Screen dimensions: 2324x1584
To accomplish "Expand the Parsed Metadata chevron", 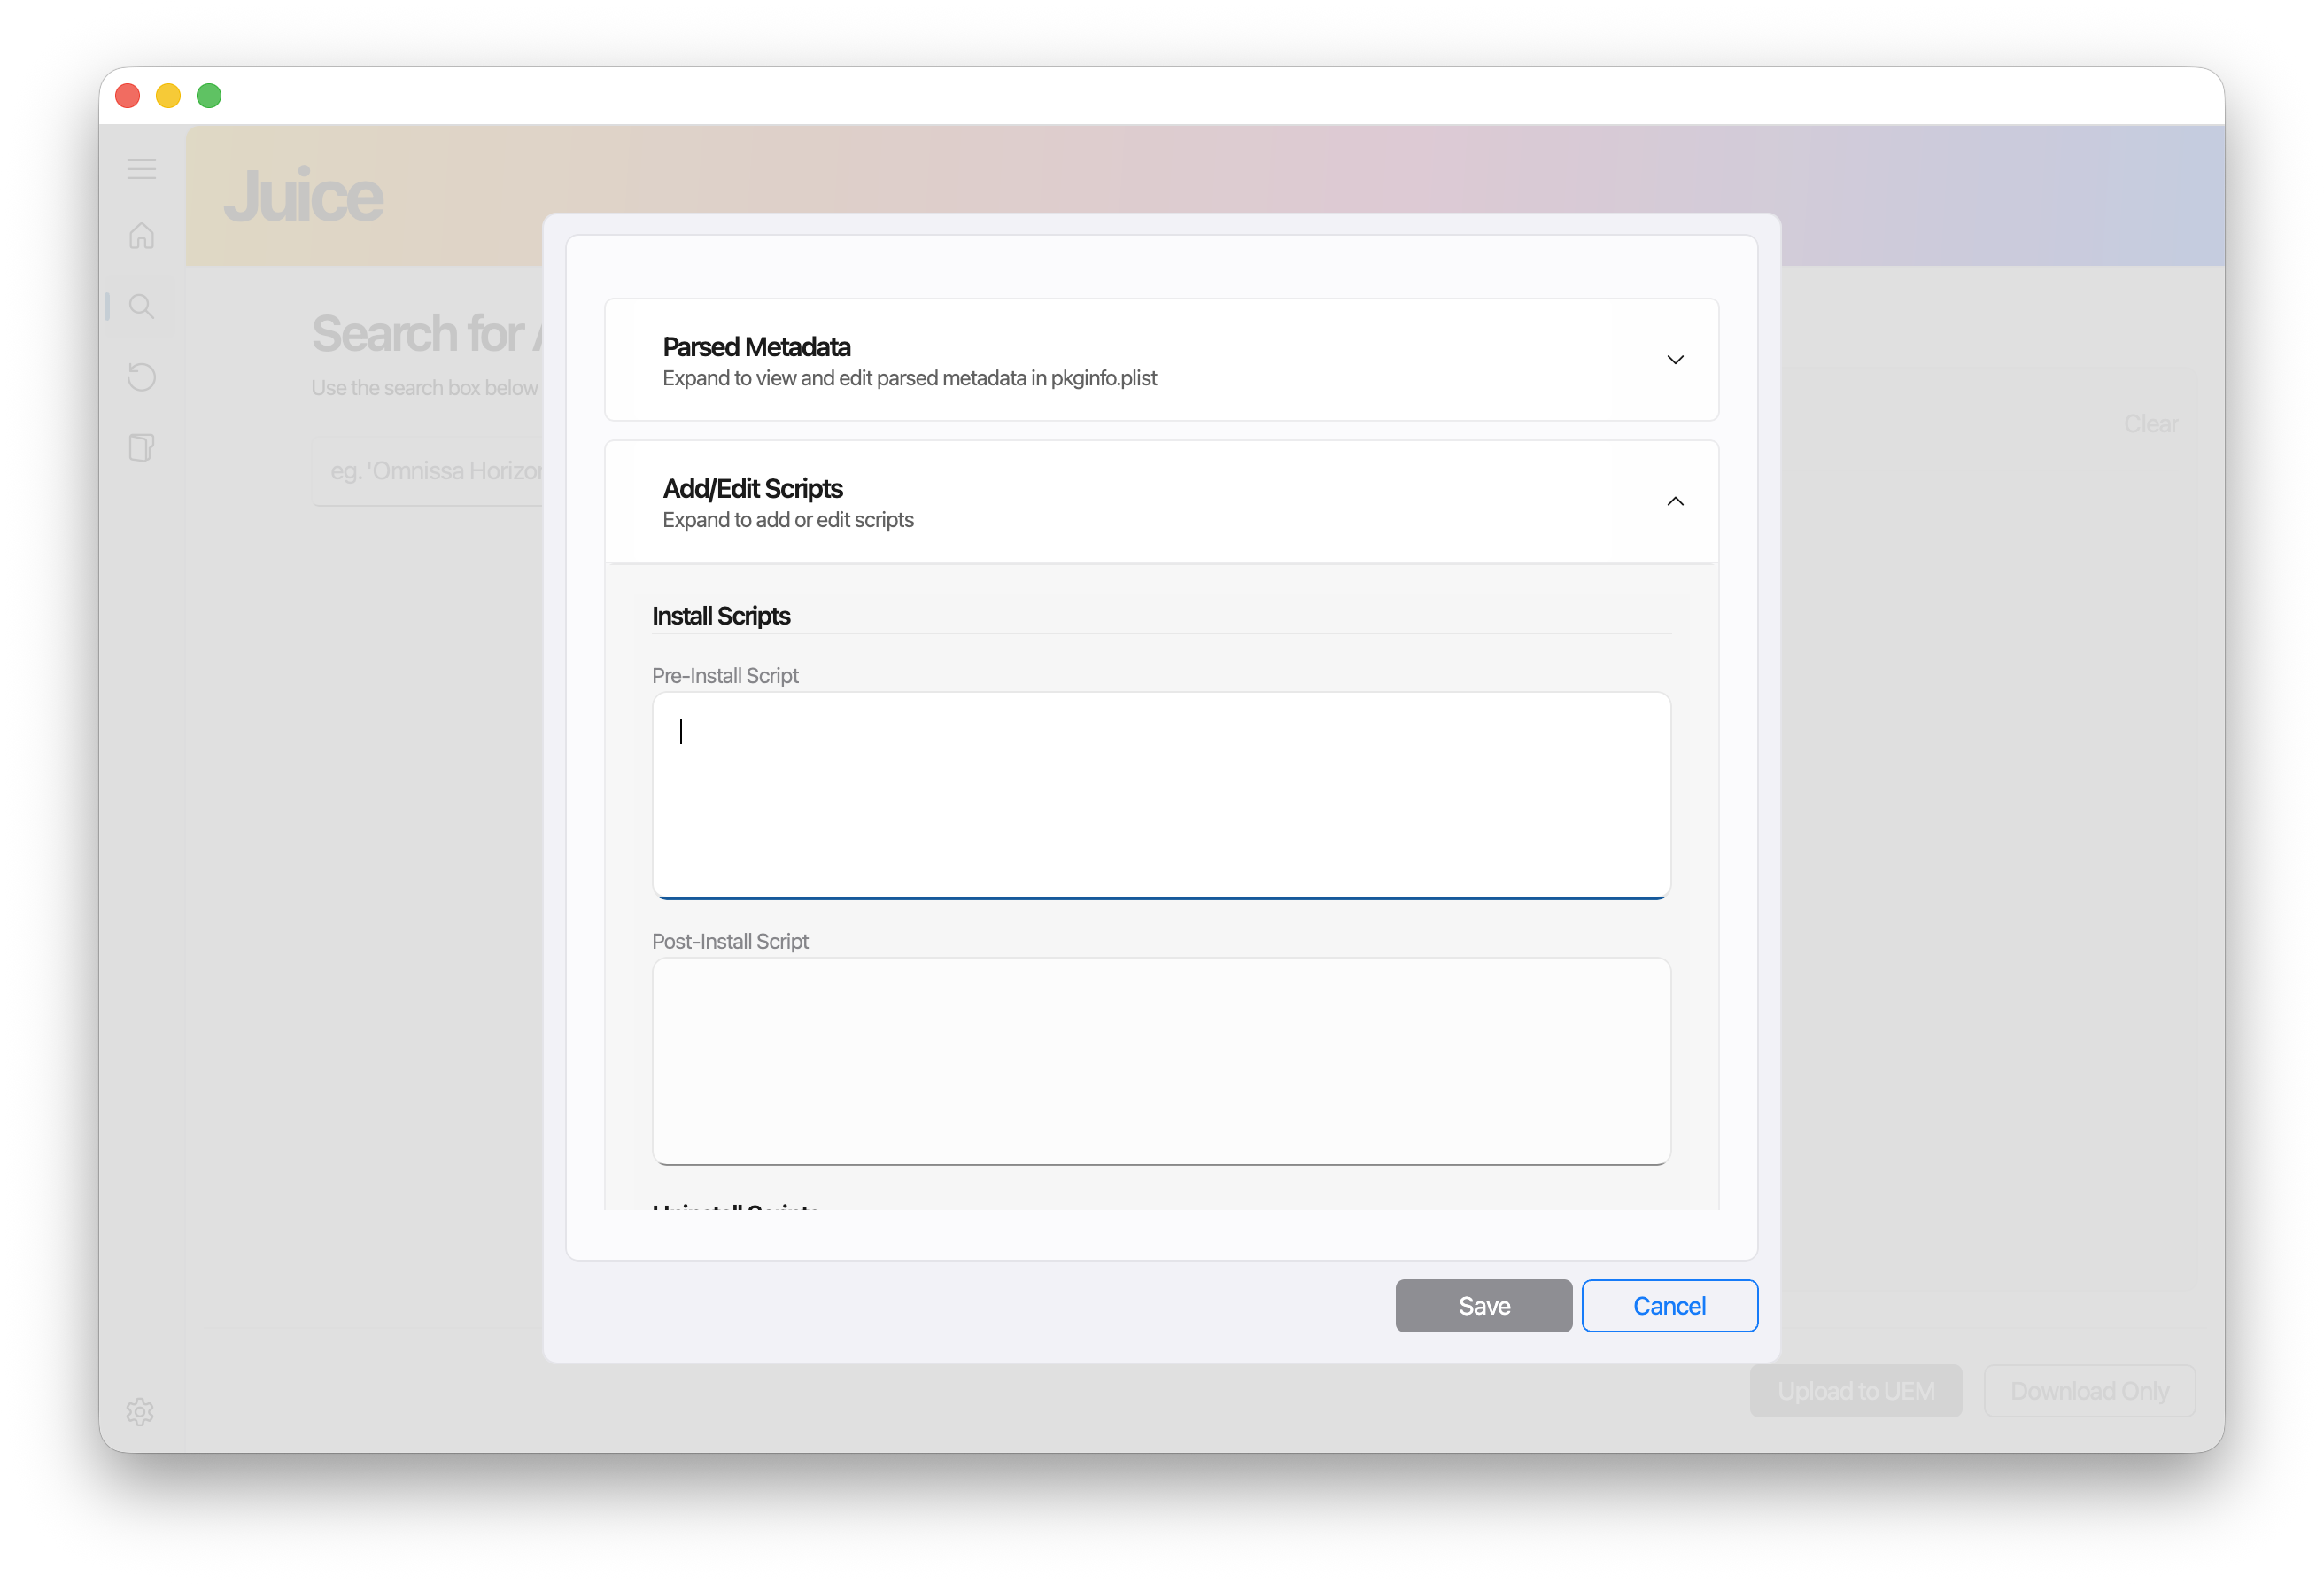I will click(1675, 360).
